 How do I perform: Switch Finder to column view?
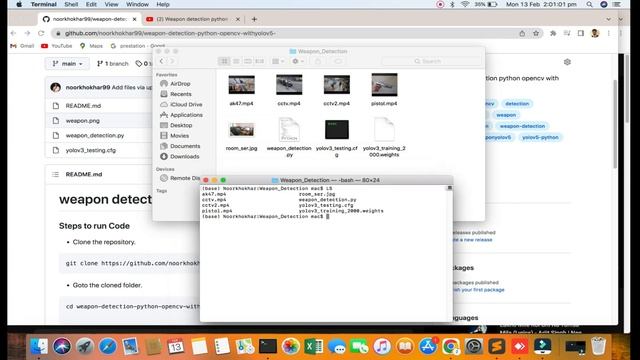(x=248, y=61)
